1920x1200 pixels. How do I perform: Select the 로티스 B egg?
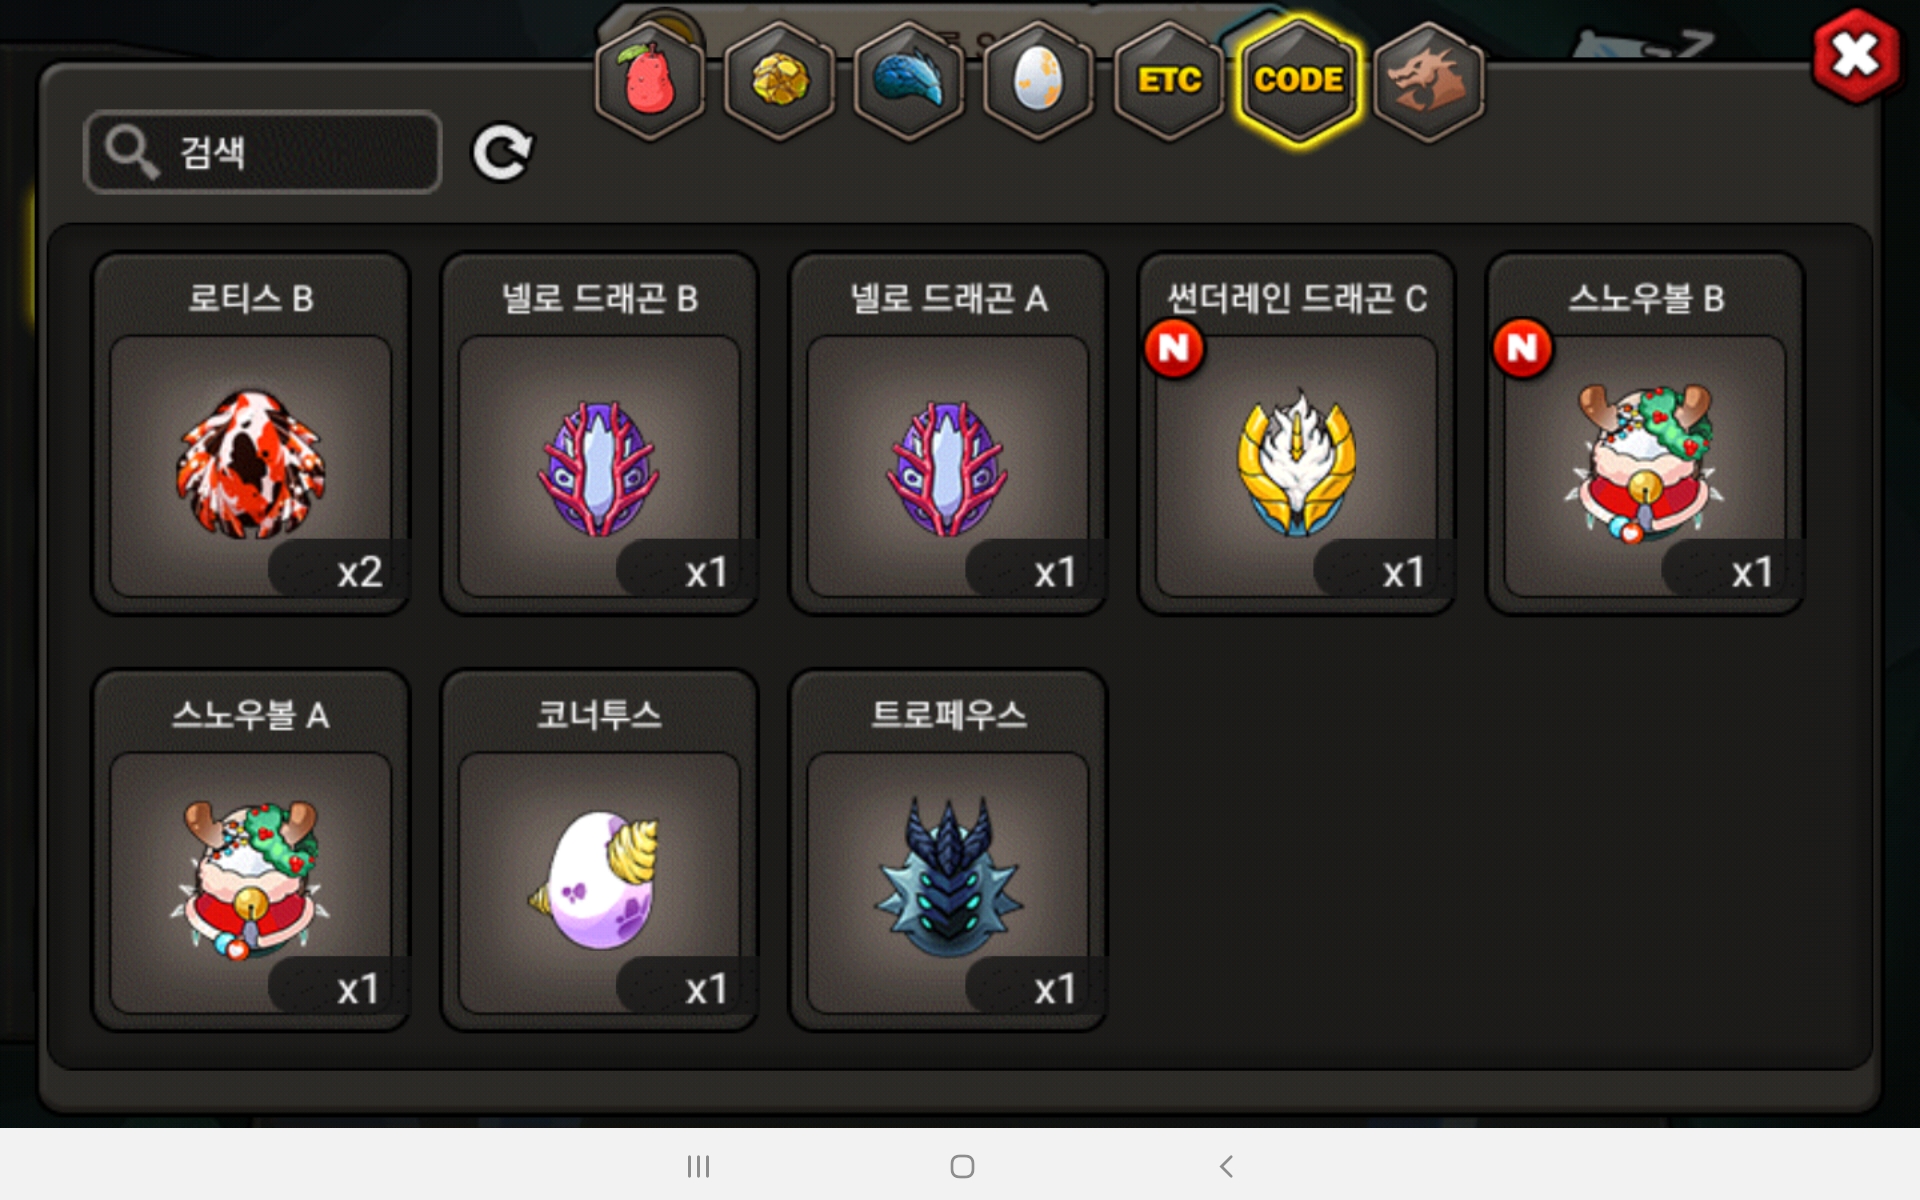tap(251, 433)
